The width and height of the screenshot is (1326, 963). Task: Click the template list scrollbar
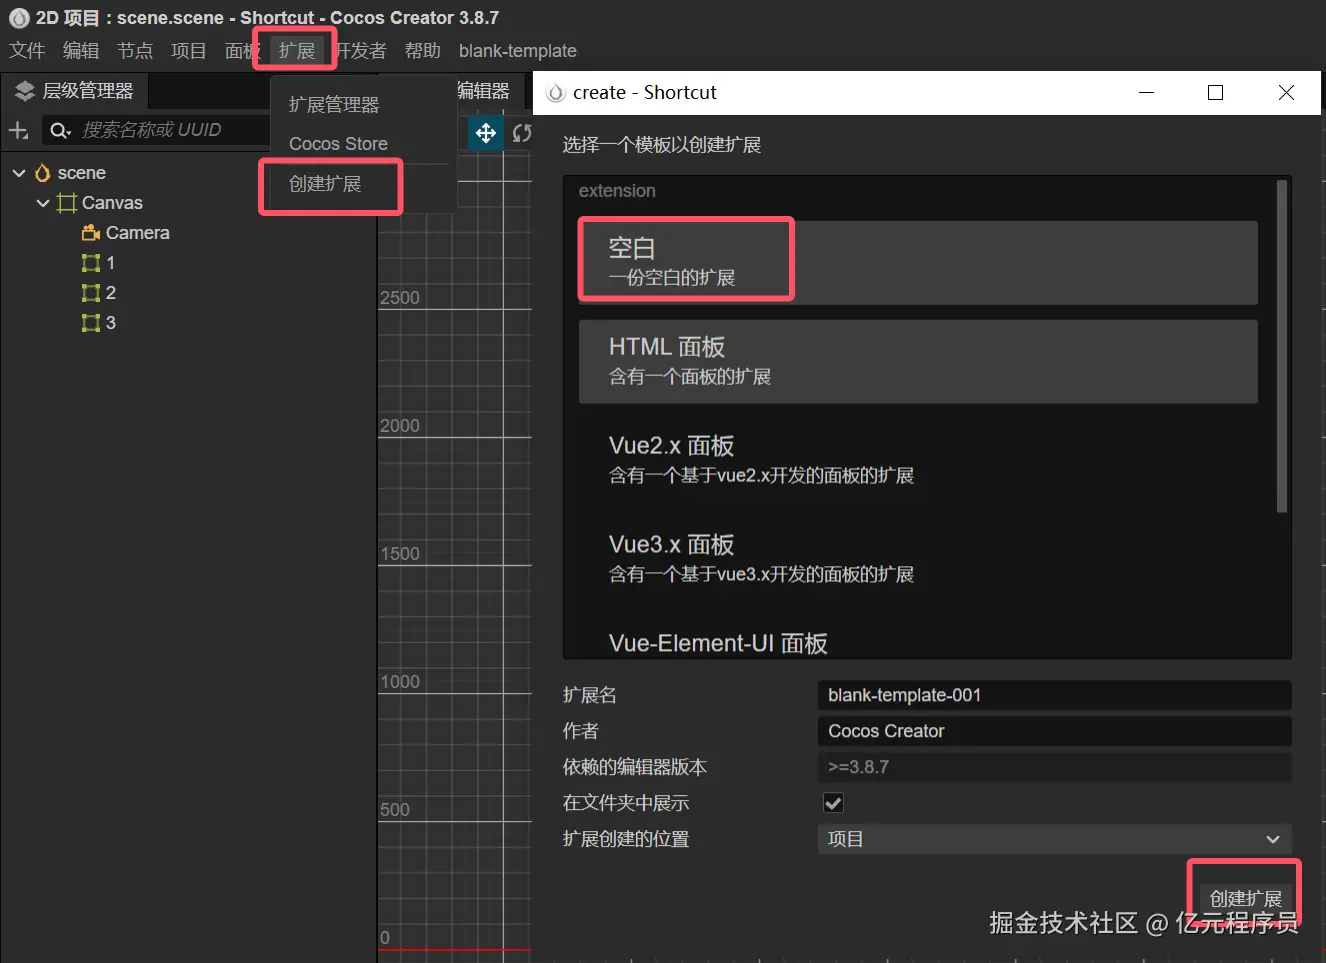[1282, 346]
